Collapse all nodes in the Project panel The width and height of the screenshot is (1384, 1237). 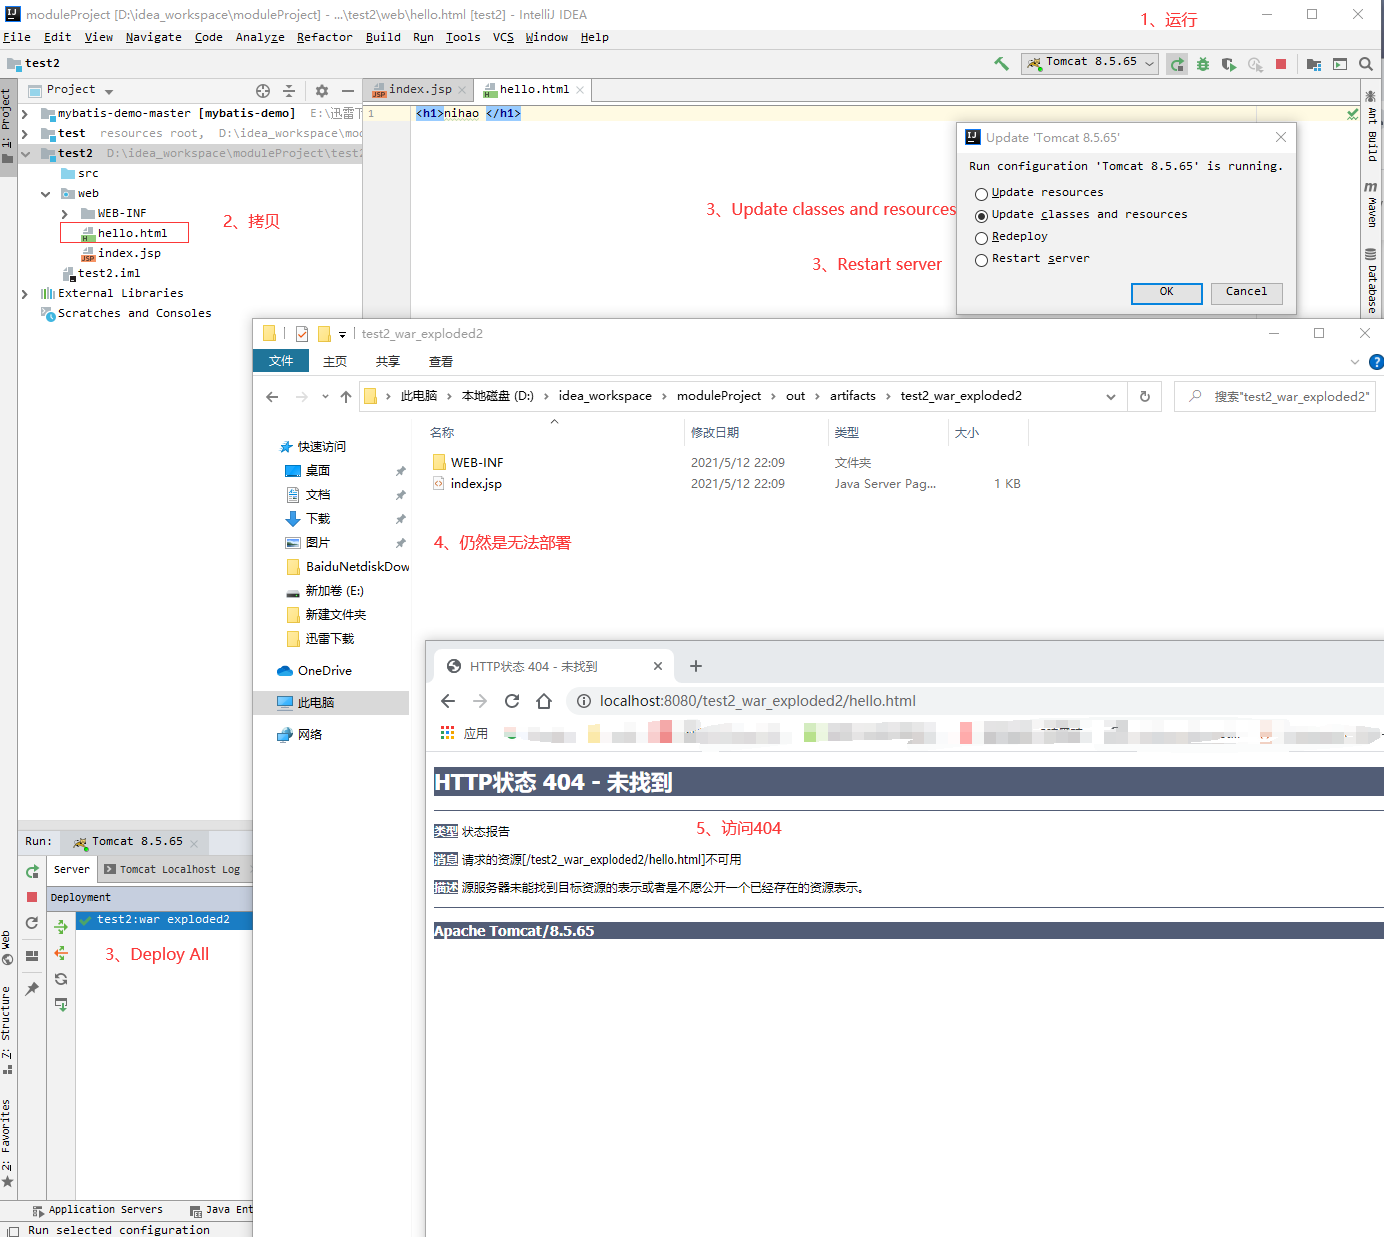pyautogui.click(x=289, y=90)
